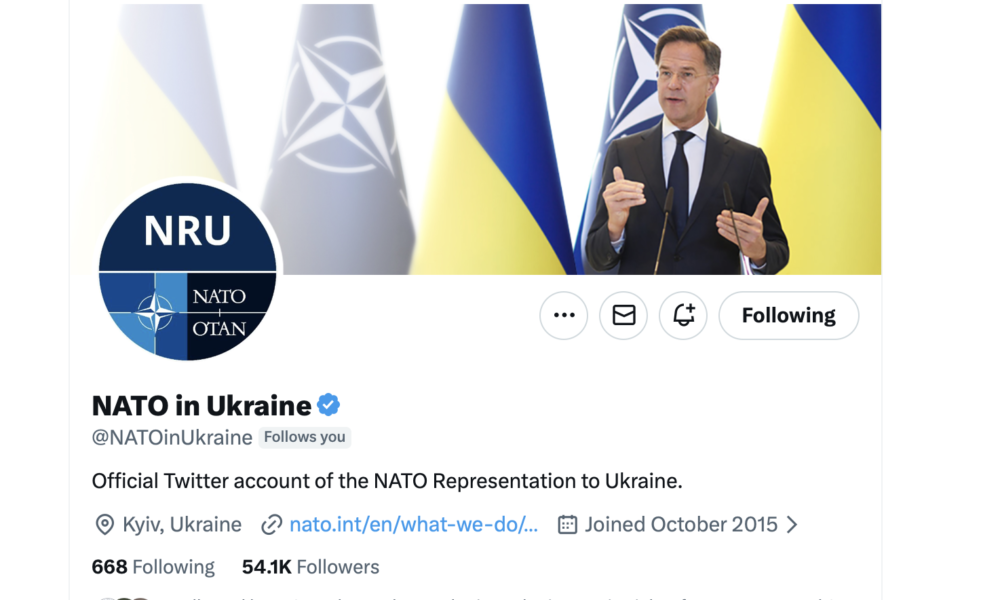This screenshot has height=600, width=1000.
Task: Click the Joined October 2015 text
Action: click(681, 524)
